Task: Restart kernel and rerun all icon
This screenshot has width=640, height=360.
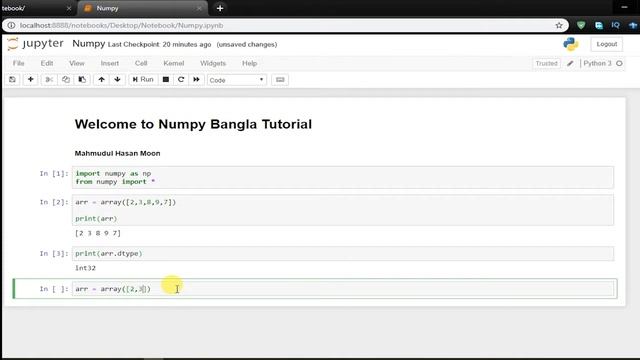Action: click(x=196, y=80)
